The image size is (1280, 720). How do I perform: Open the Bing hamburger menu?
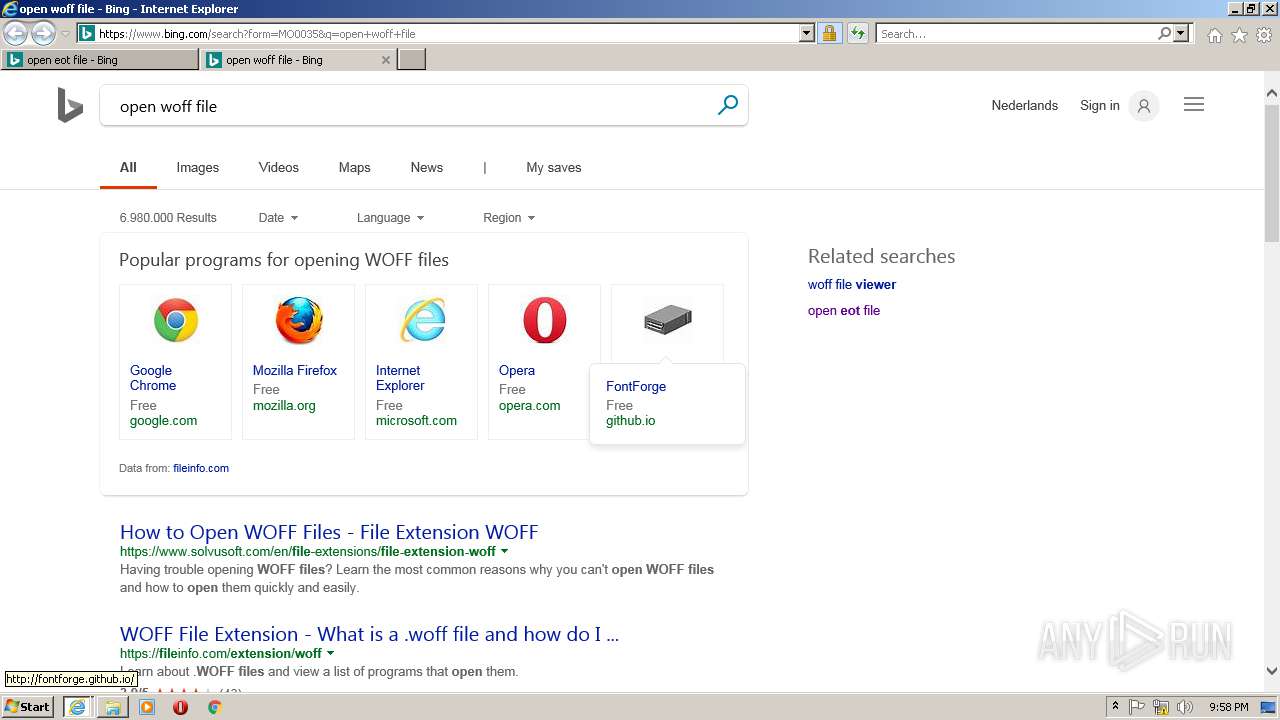click(x=1194, y=105)
